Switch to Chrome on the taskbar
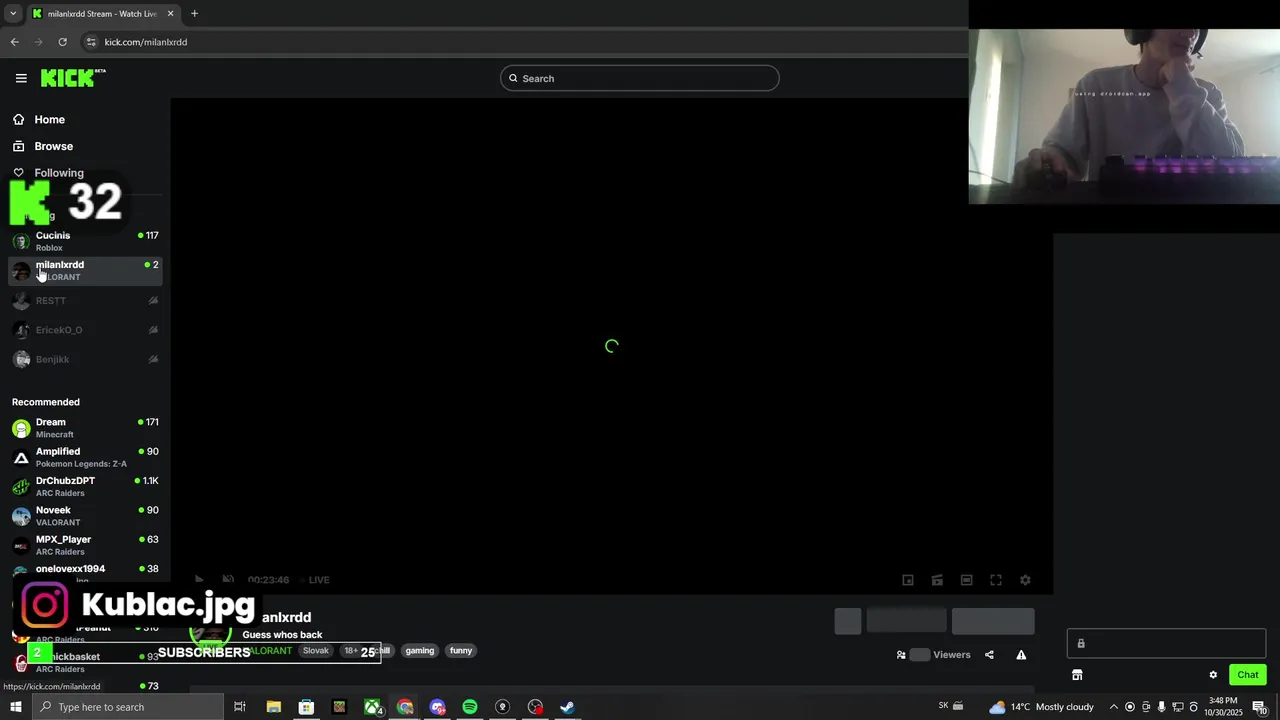This screenshot has height=720, width=1280. (x=405, y=707)
